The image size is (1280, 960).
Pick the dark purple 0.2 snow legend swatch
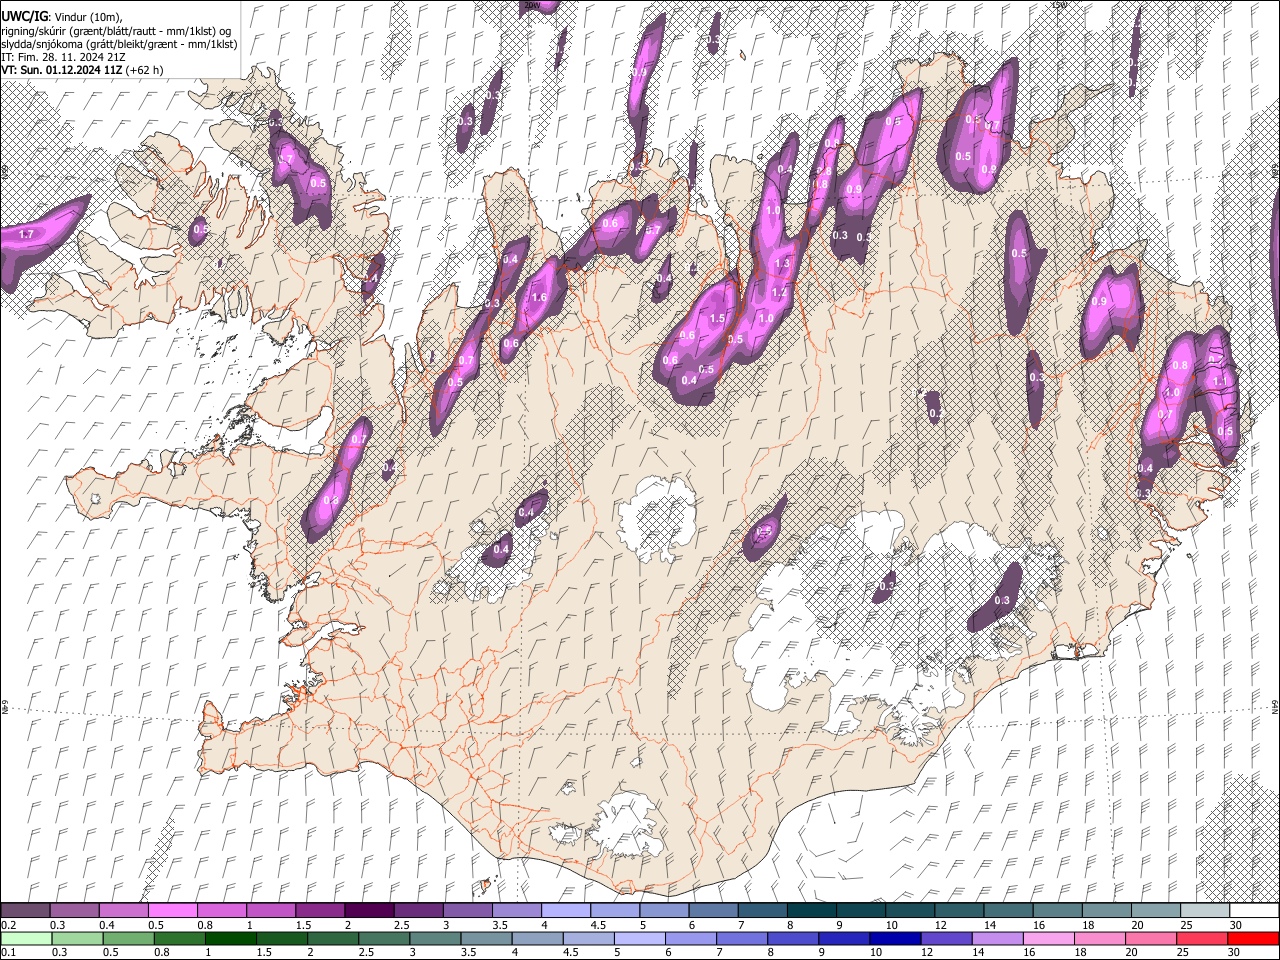click(25, 911)
